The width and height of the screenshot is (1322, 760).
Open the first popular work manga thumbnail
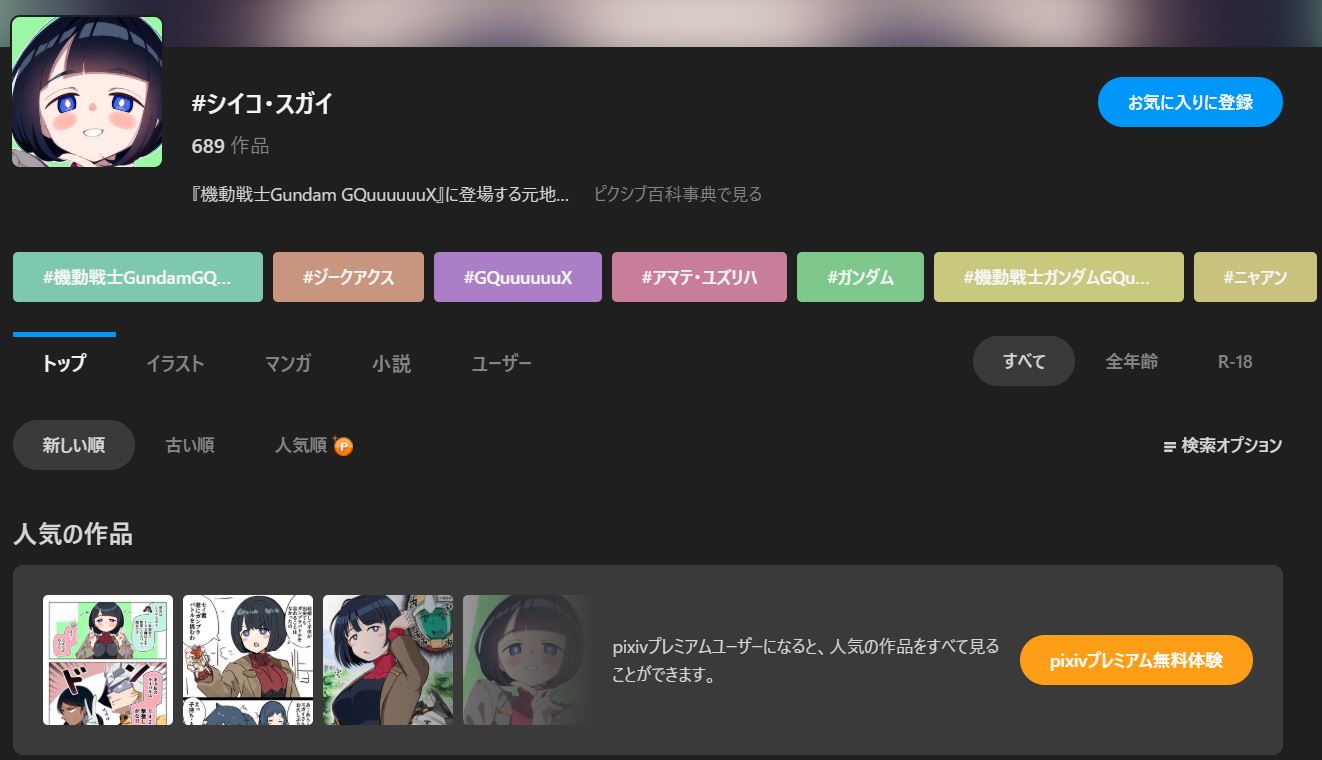108,660
